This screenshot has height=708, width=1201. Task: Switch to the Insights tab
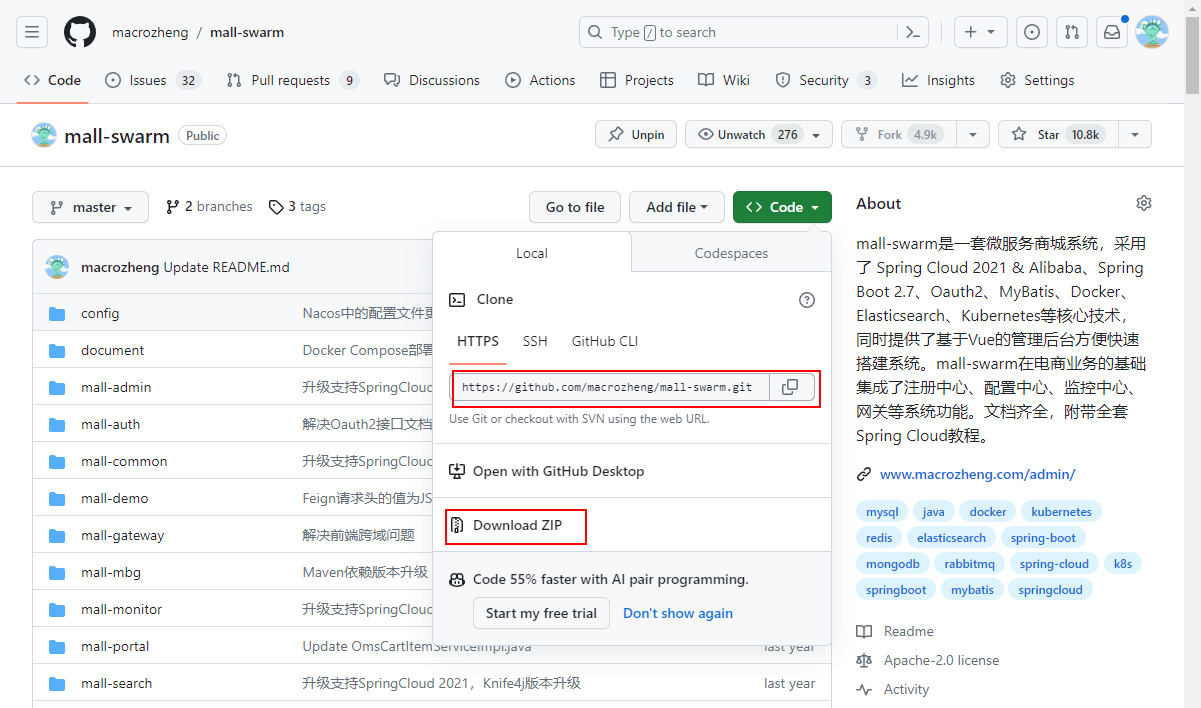[938, 80]
